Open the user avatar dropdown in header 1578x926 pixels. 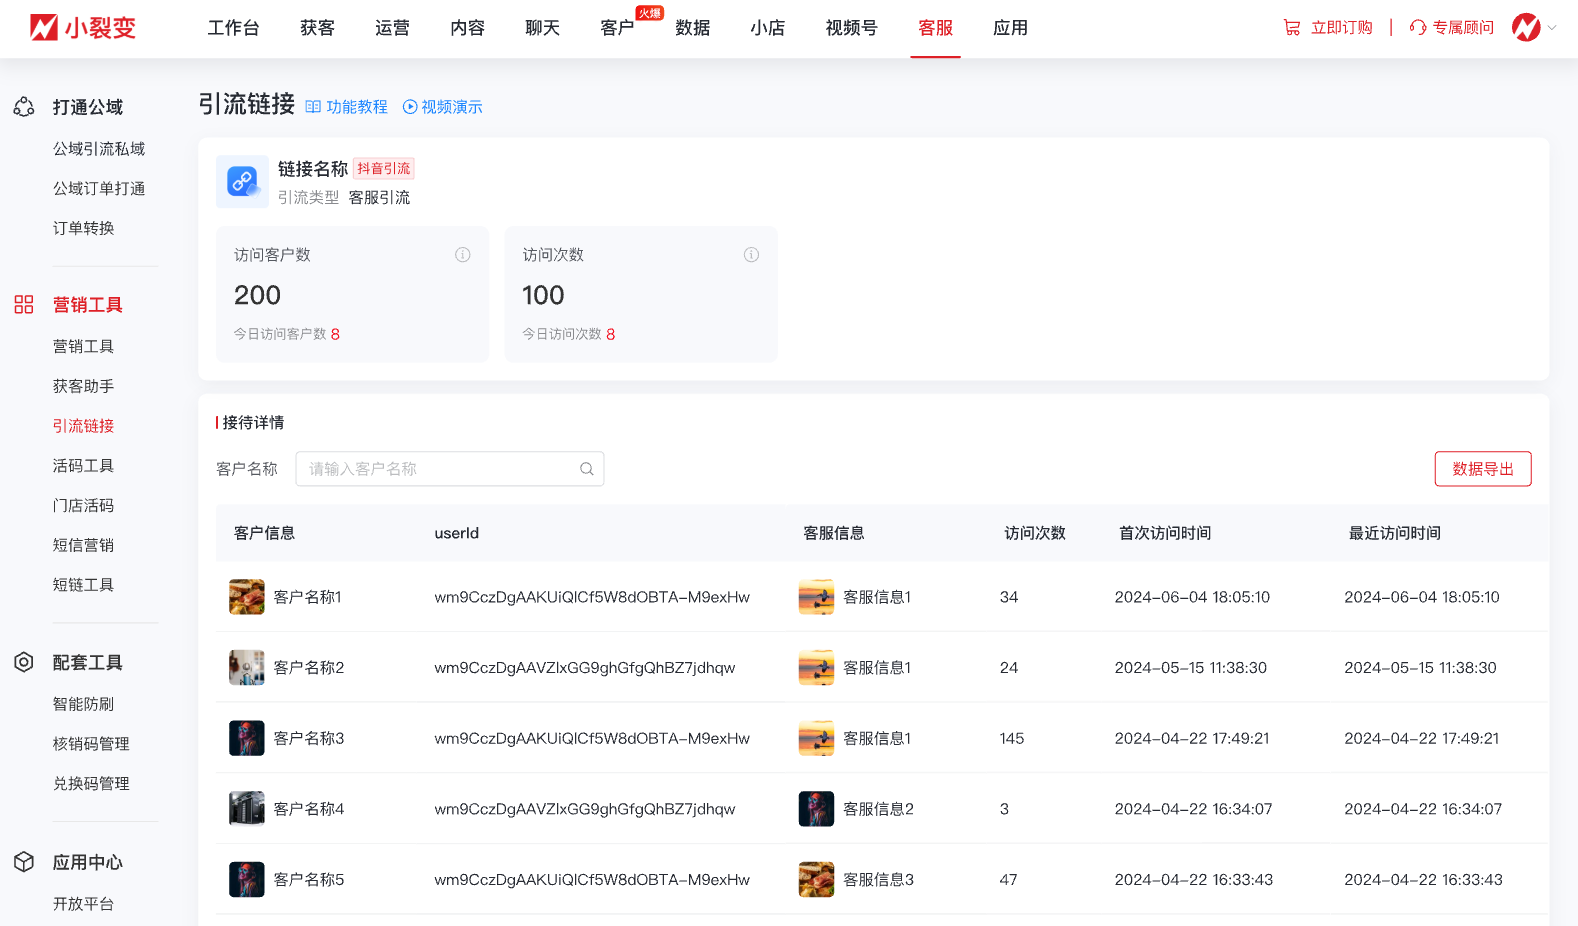(1533, 28)
